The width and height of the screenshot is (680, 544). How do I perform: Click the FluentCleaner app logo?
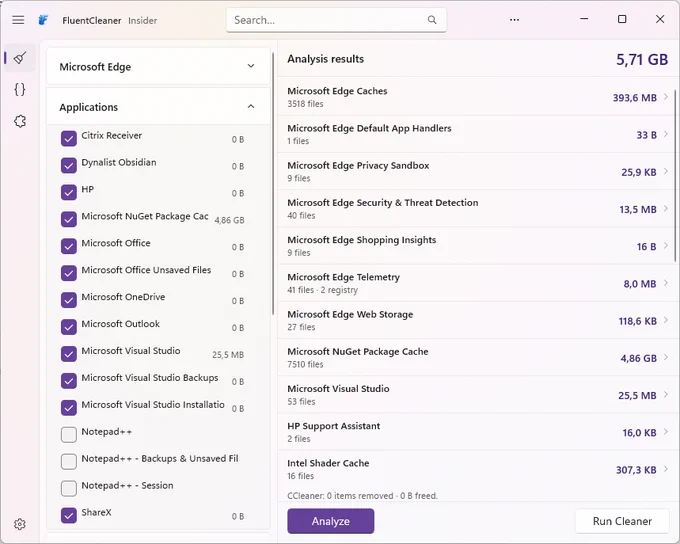click(43, 20)
